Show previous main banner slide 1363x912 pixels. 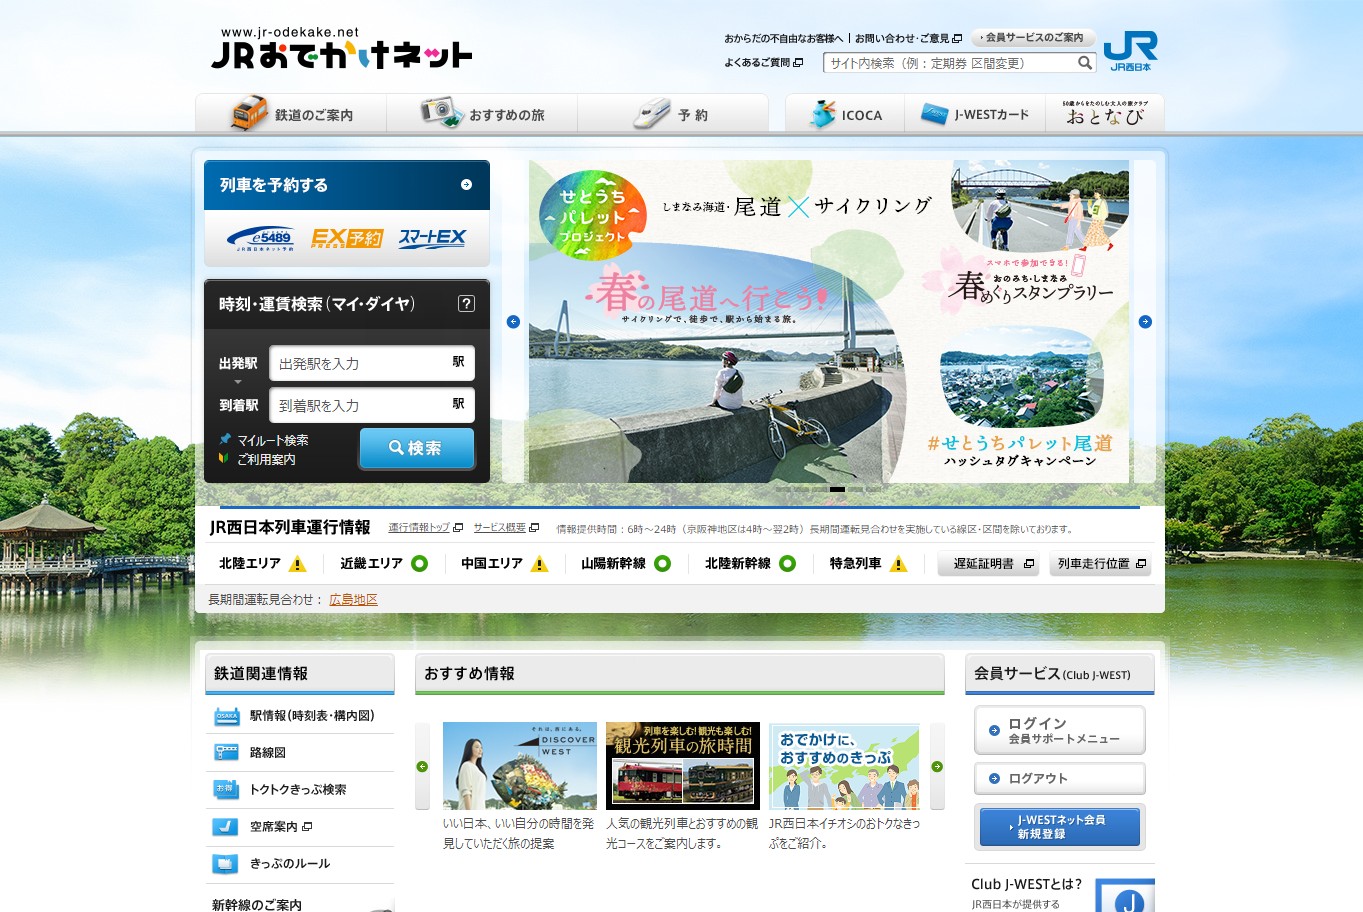pyautogui.click(x=513, y=321)
